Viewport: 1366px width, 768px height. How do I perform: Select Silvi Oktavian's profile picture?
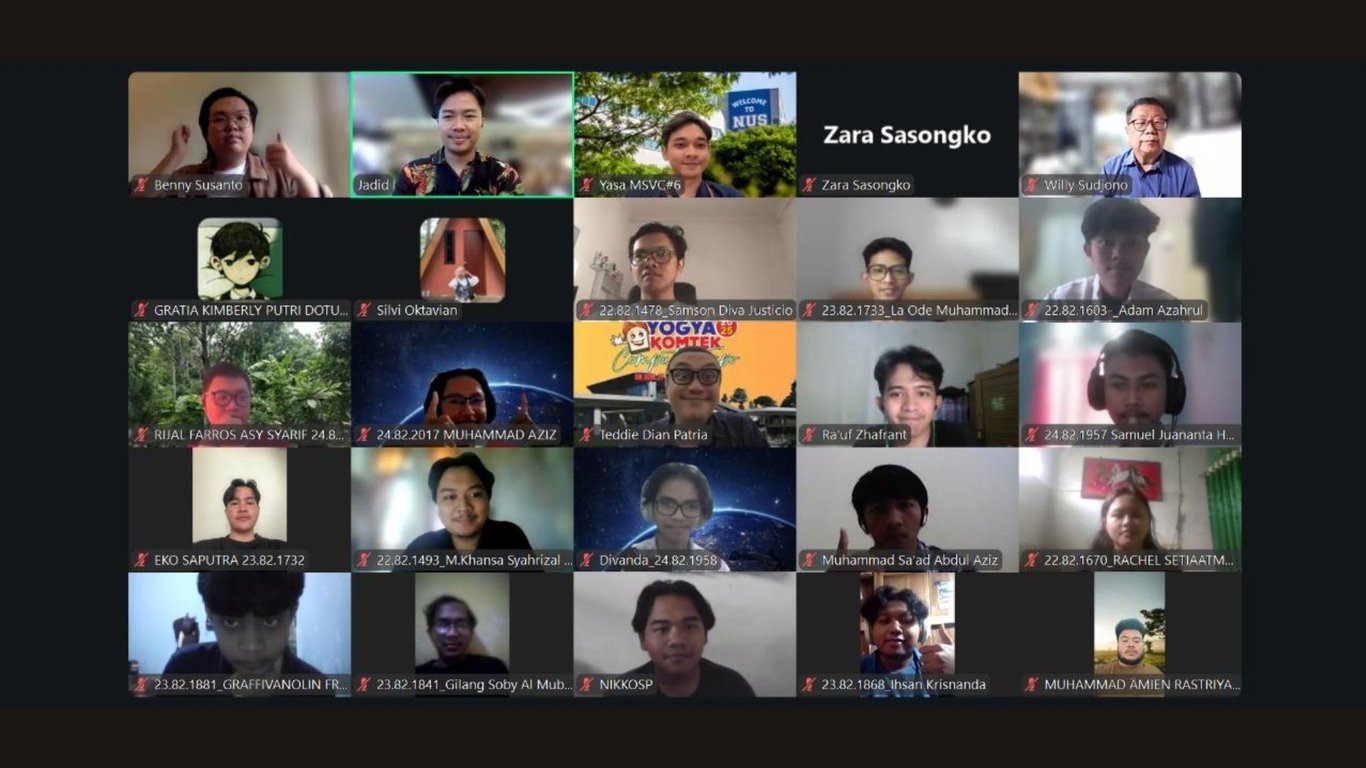[462, 259]
